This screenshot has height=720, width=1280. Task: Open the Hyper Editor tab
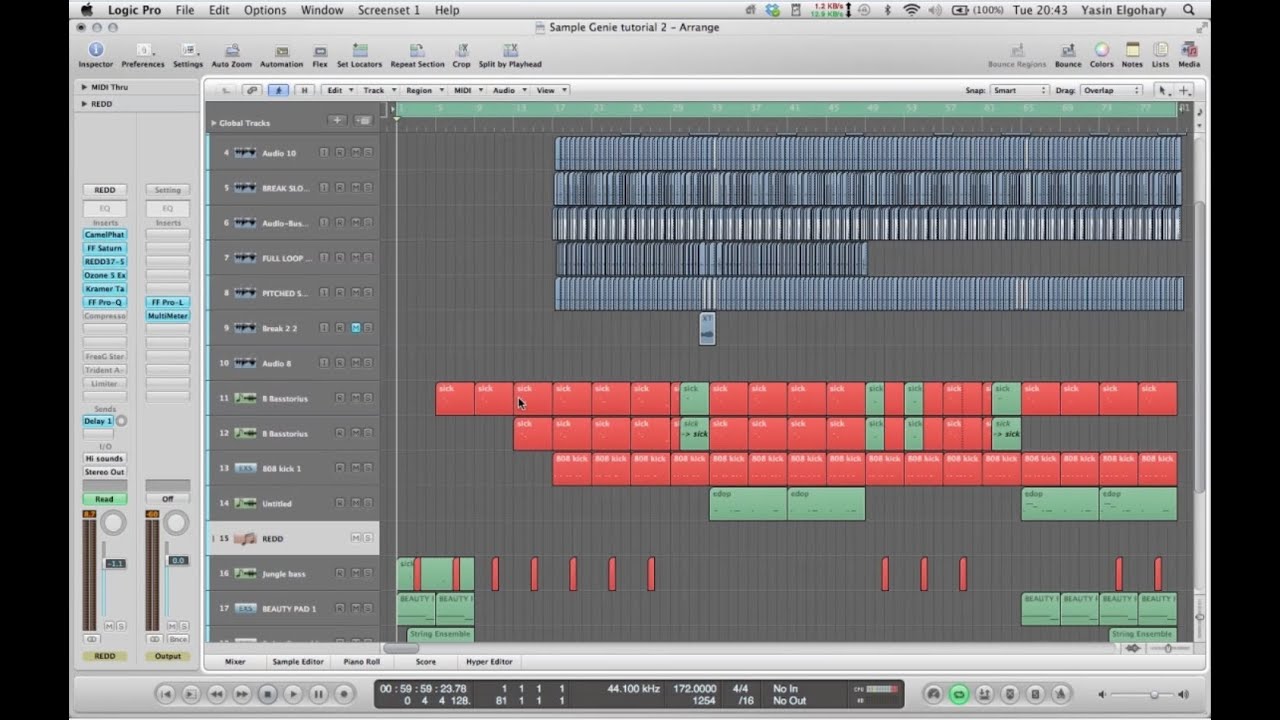click(489, 662)
